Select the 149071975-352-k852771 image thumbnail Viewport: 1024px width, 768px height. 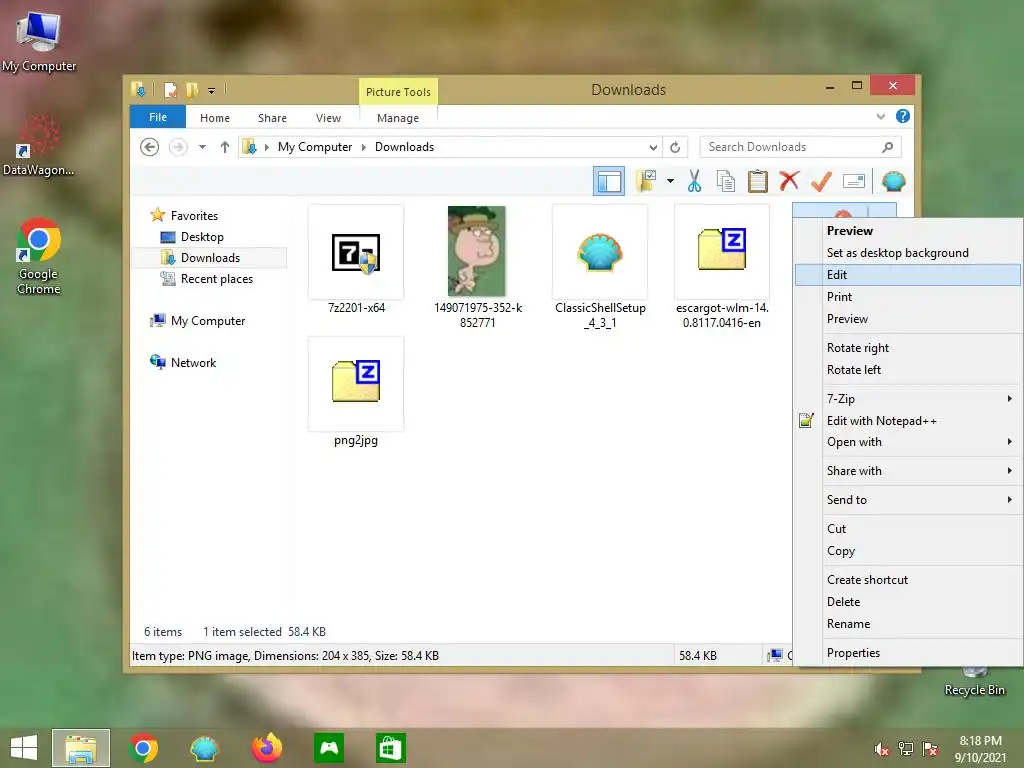pos(477,266)
